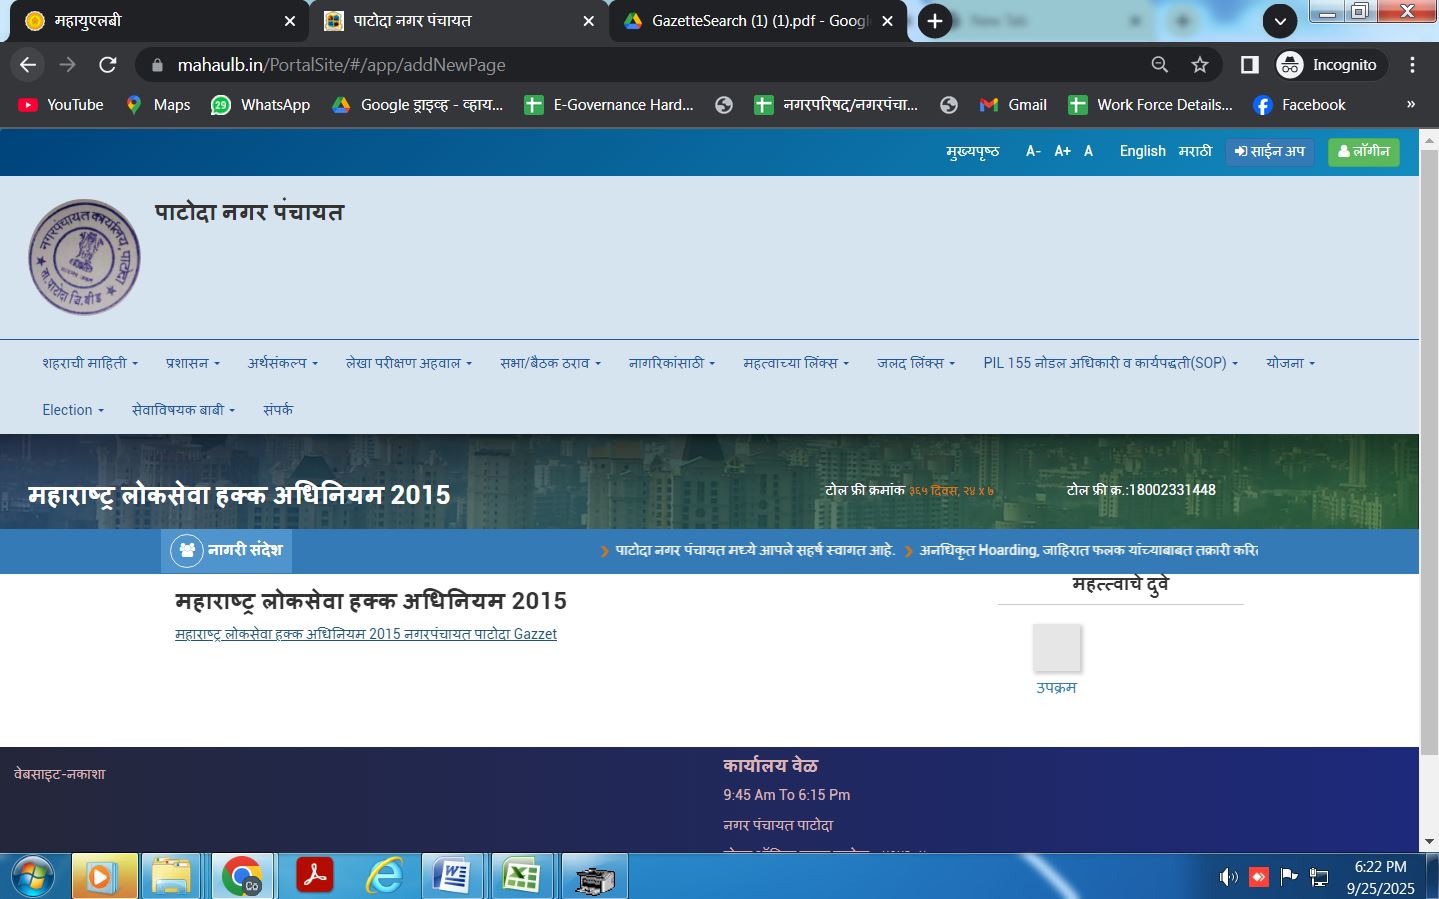Switch site language to English
Image resolution: width=1439 pixels, height=899 pixels.
tap(1142, 151)
